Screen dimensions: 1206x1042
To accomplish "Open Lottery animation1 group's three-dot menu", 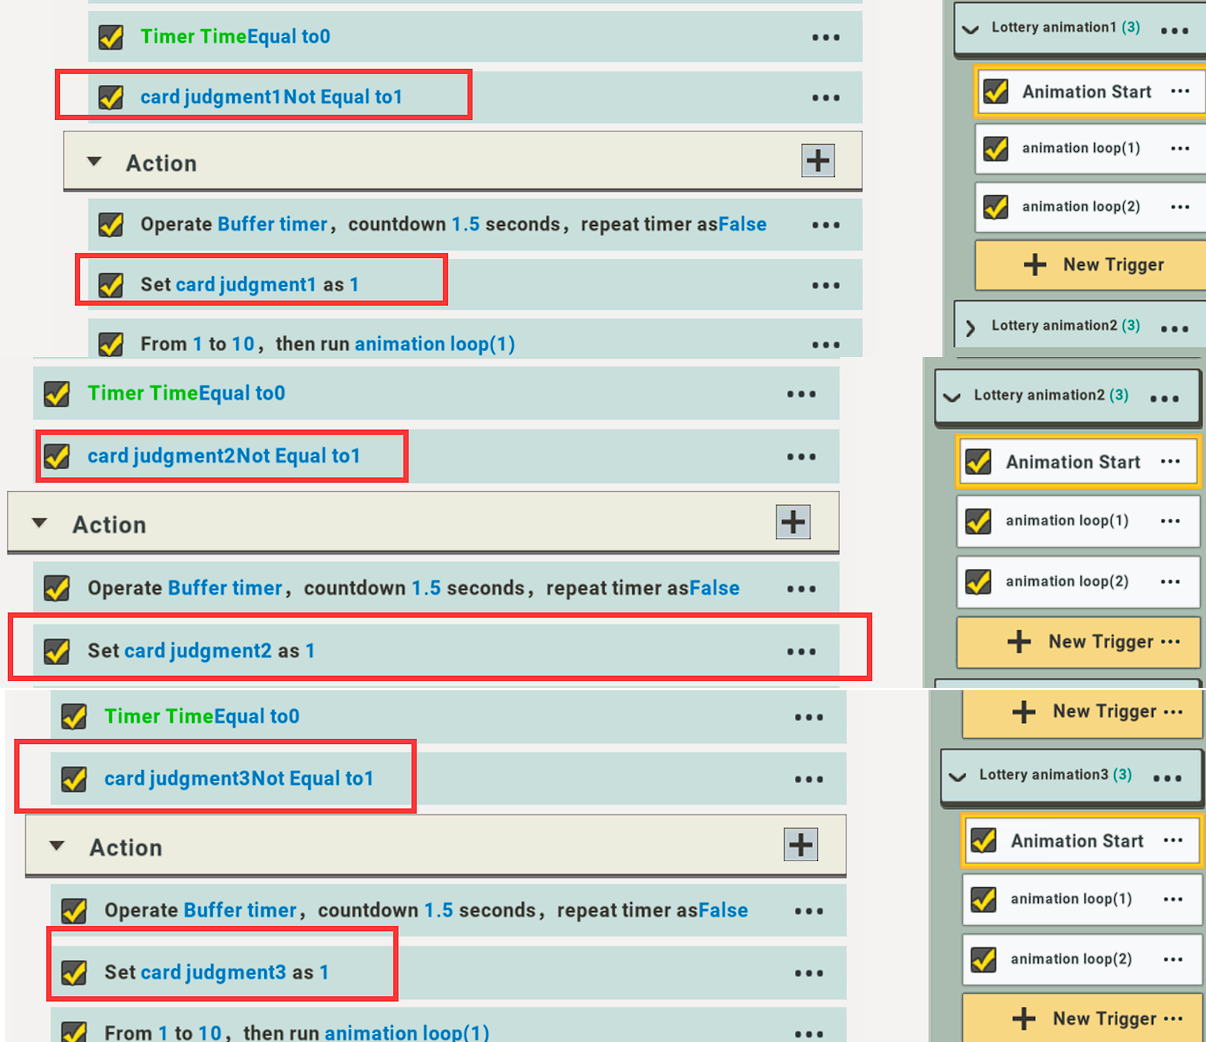I will [x=1174, y=30].
